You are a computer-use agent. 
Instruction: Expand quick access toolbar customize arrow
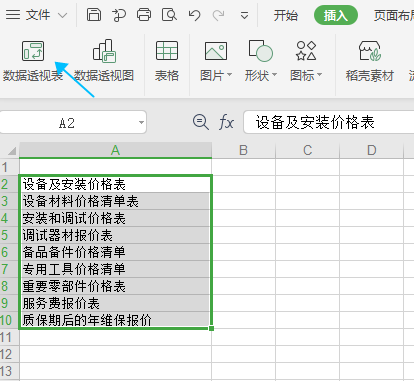244,15
